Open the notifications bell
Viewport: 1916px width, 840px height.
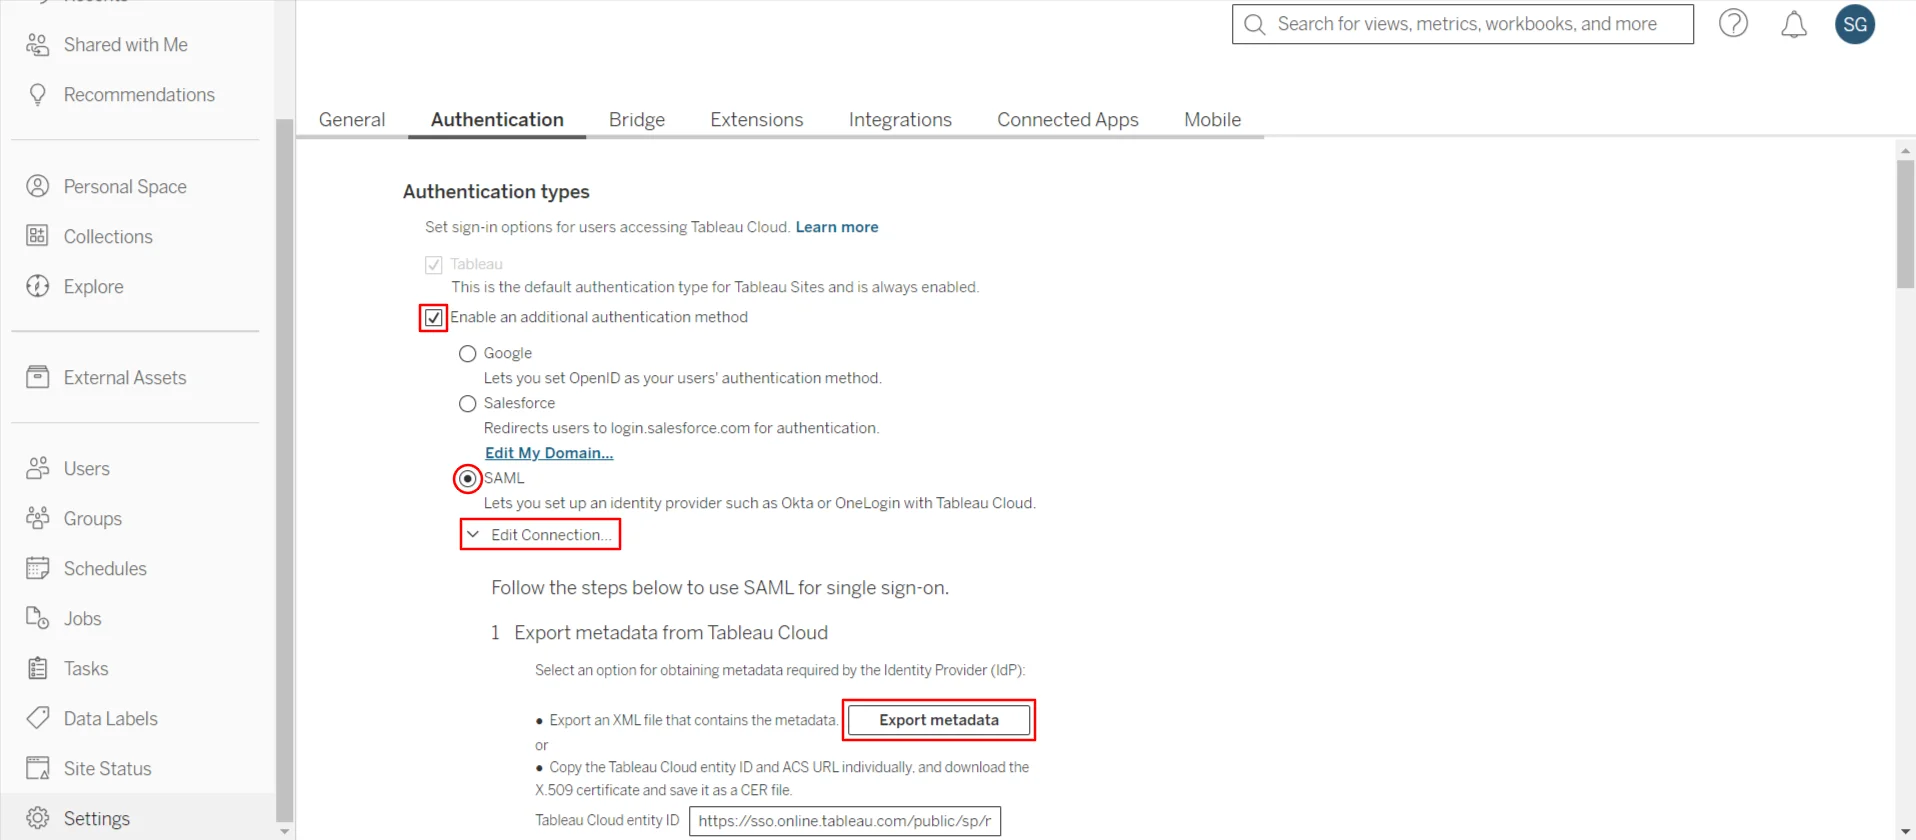pos(1794,24)
